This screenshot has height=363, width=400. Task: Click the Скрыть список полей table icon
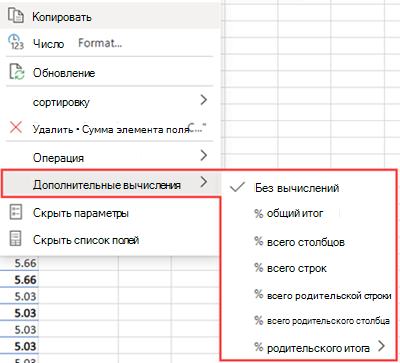click(16, 239)
